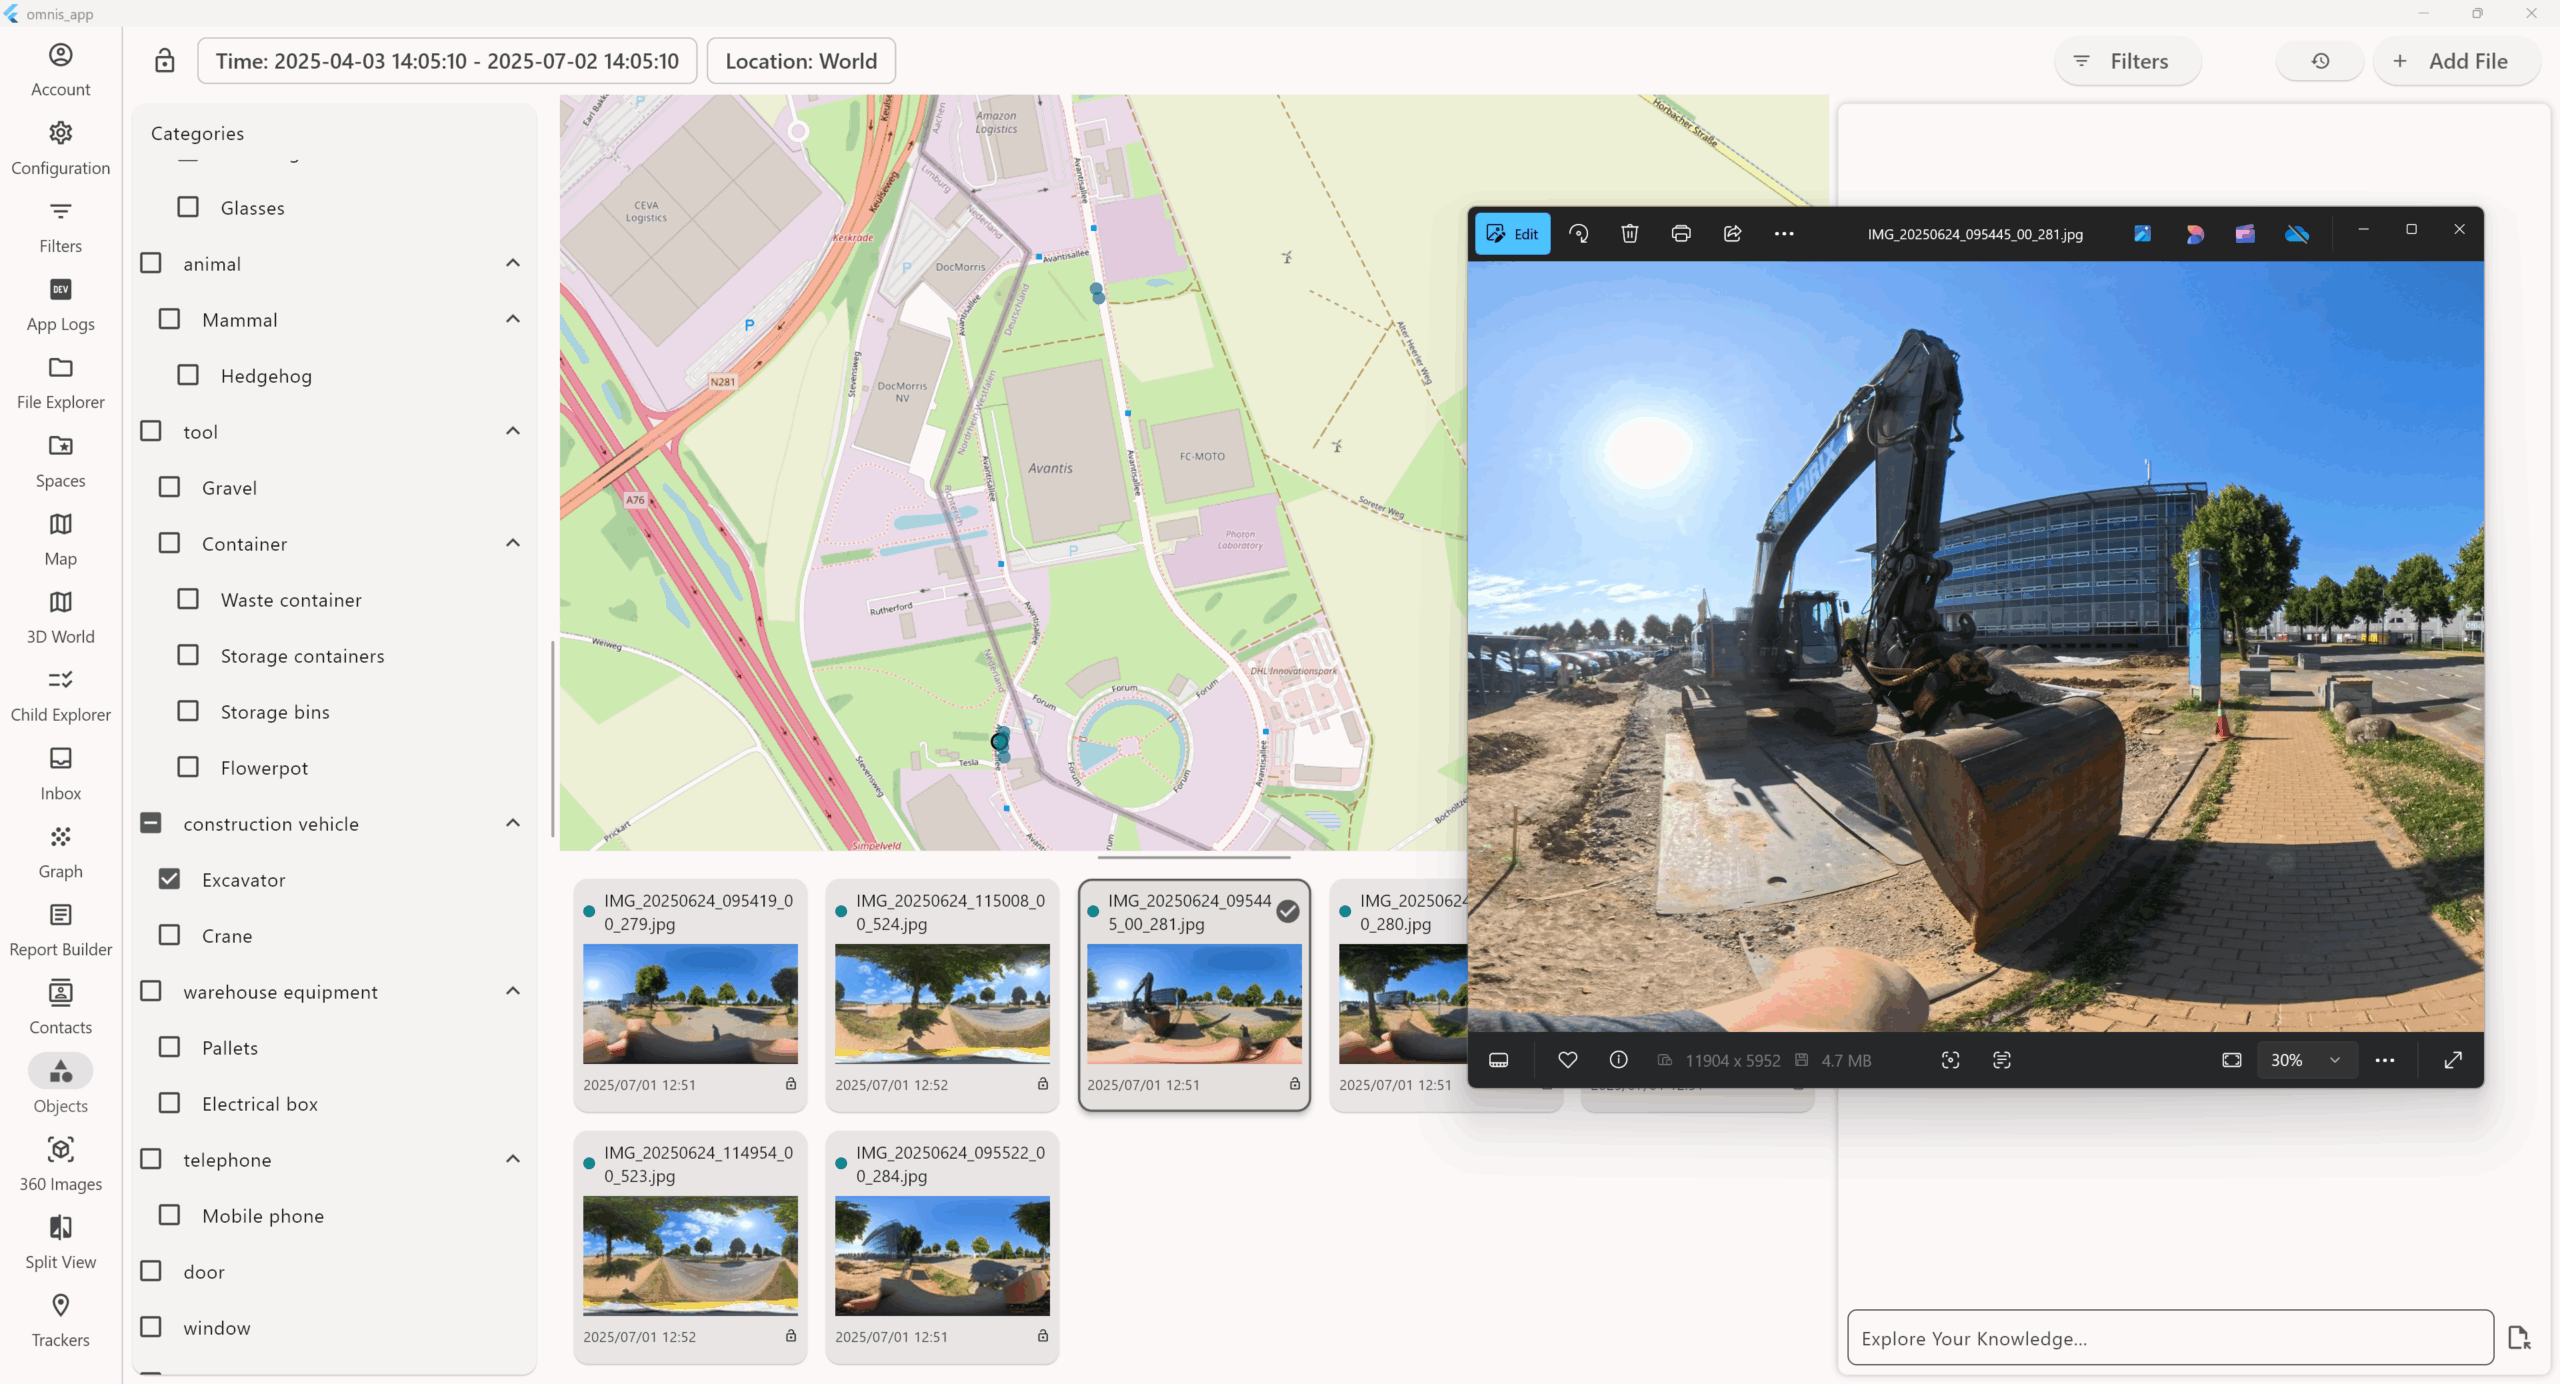Fit the image to the Photos window

click(x=2231, y=1060)
